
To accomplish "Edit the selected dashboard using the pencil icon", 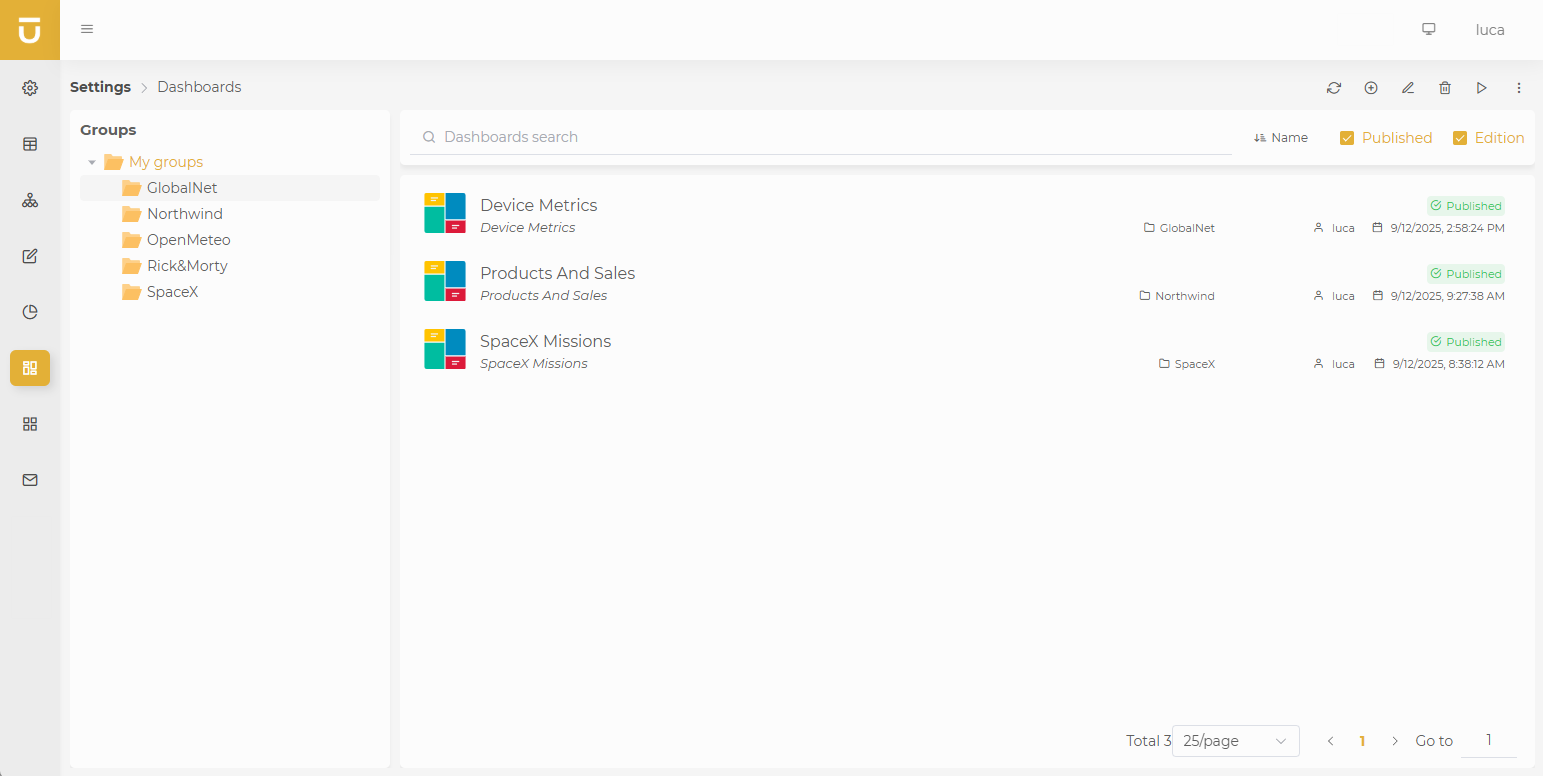I will point(1408,88).
